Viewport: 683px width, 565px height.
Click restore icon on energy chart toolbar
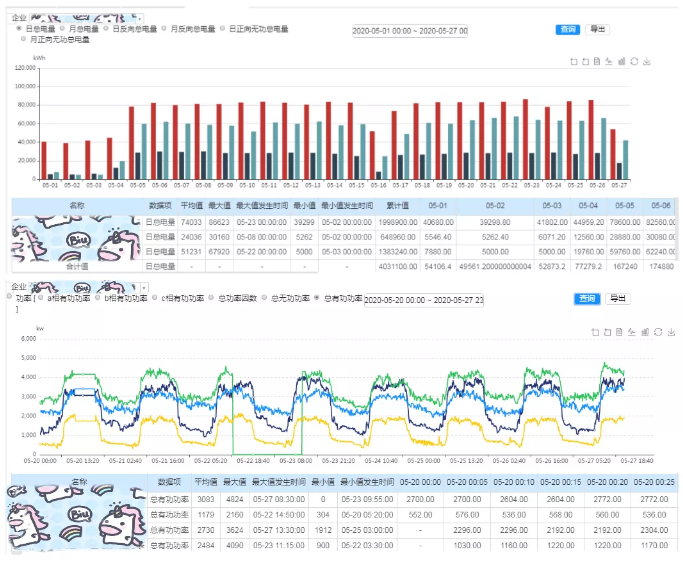point(634,61)
